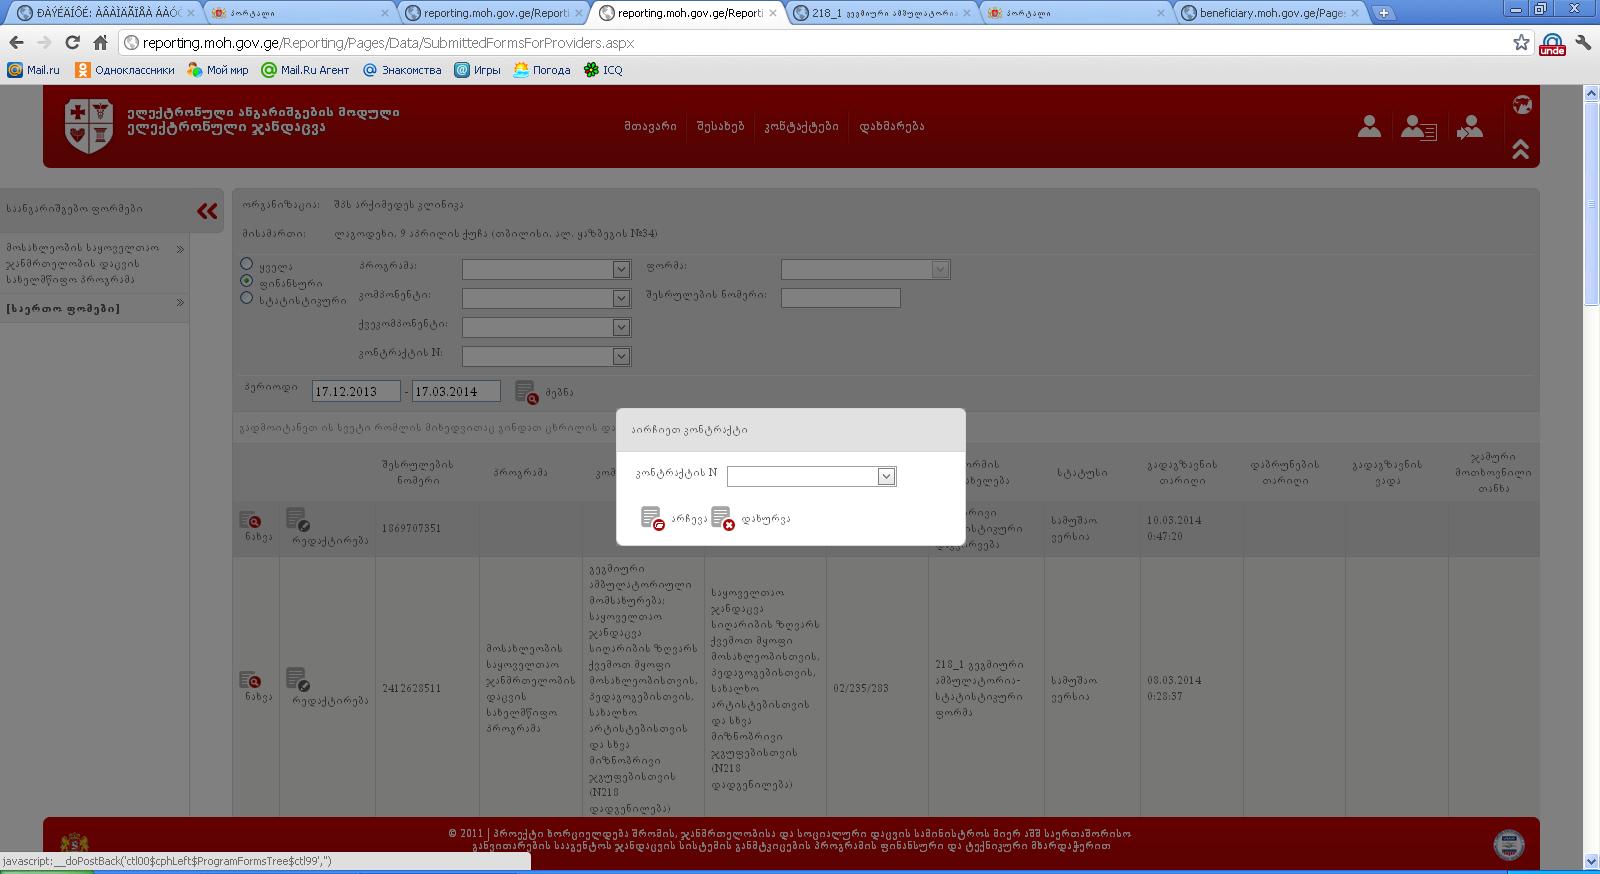Click the period start date field 17.12.2013
The height and width of the screenshot is (874, 1600).
355,392
